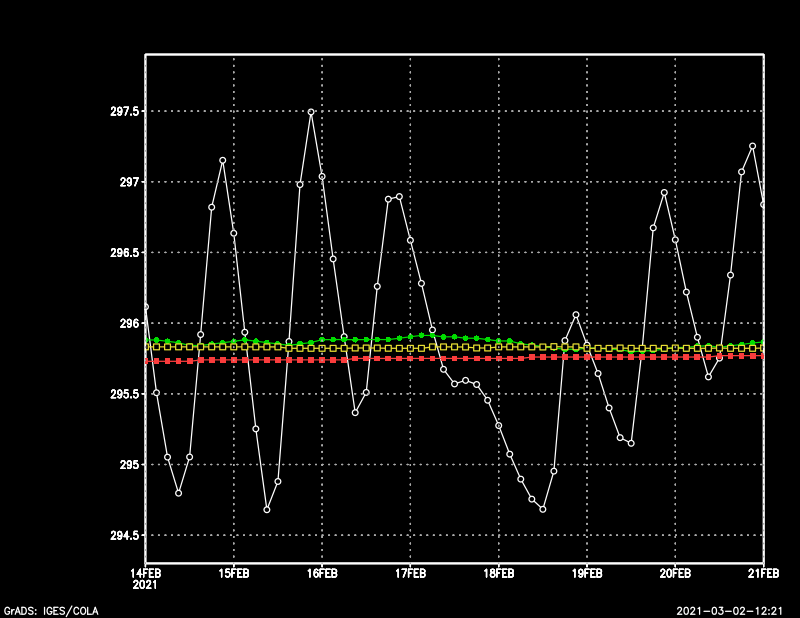Click the first white data marker at 14FEB
This screenshot has height=618, width=800.
[x=146, y=307]
